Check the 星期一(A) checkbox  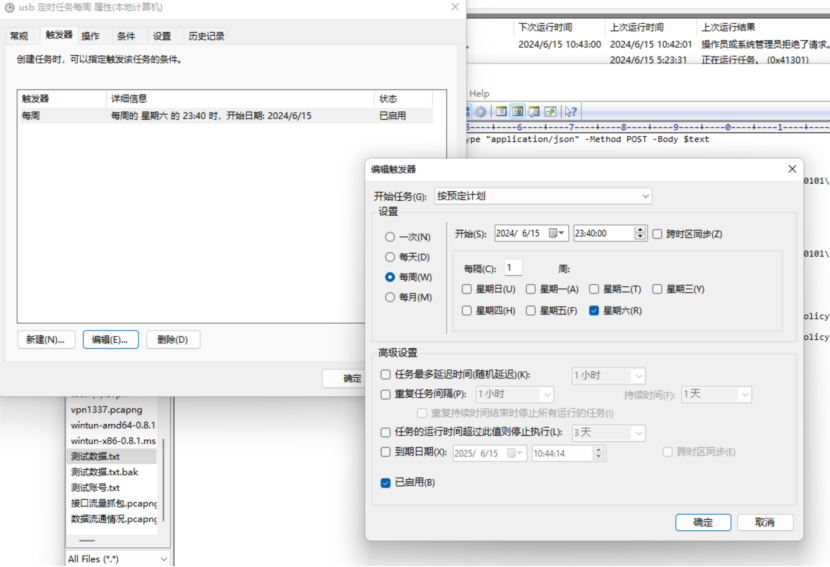pos(530,289)
